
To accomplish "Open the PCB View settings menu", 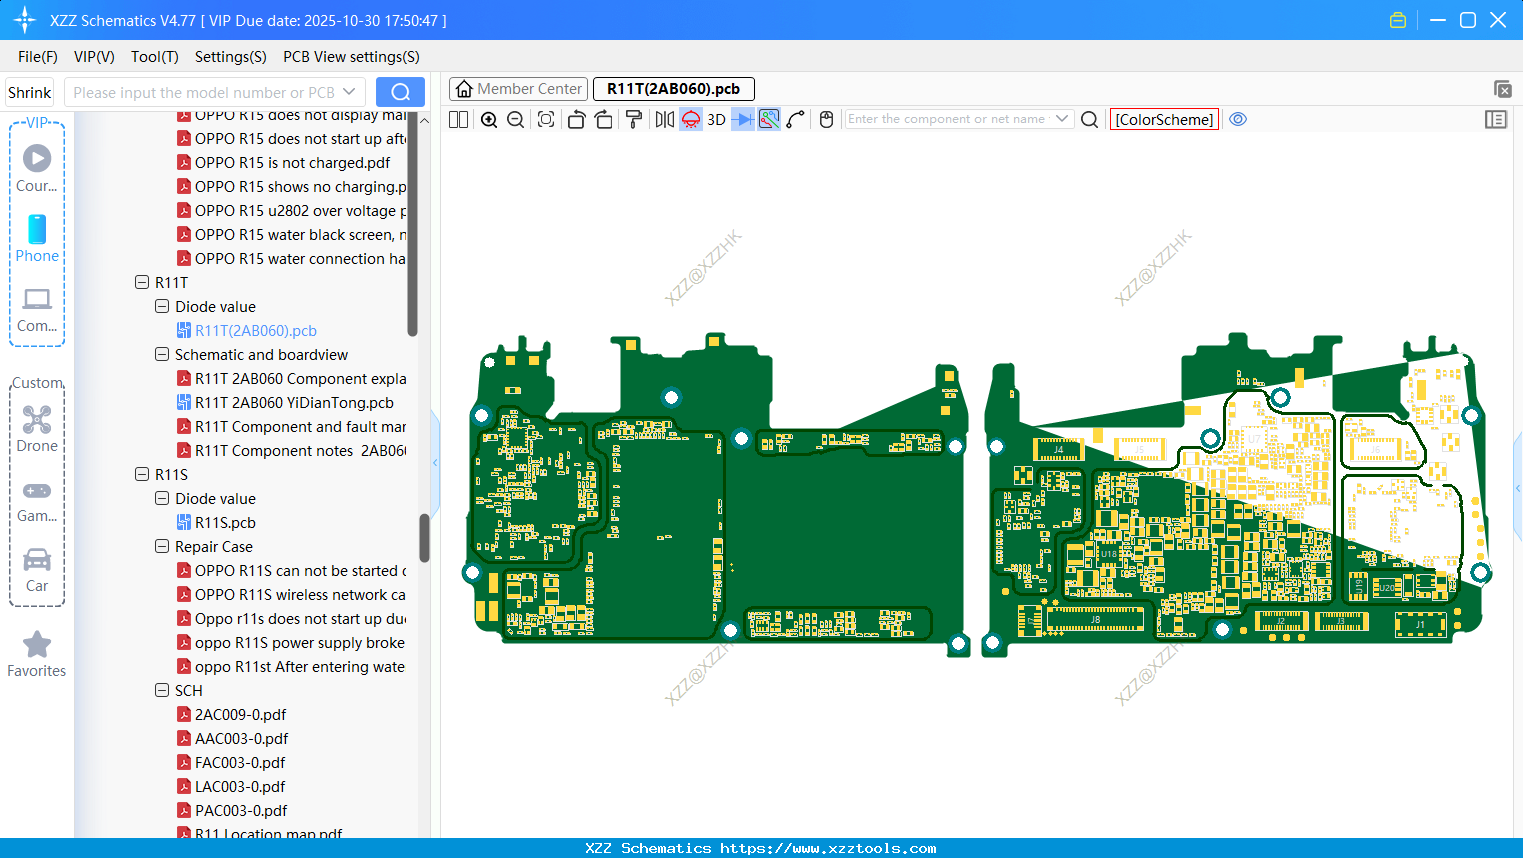I will pos(351,57).
